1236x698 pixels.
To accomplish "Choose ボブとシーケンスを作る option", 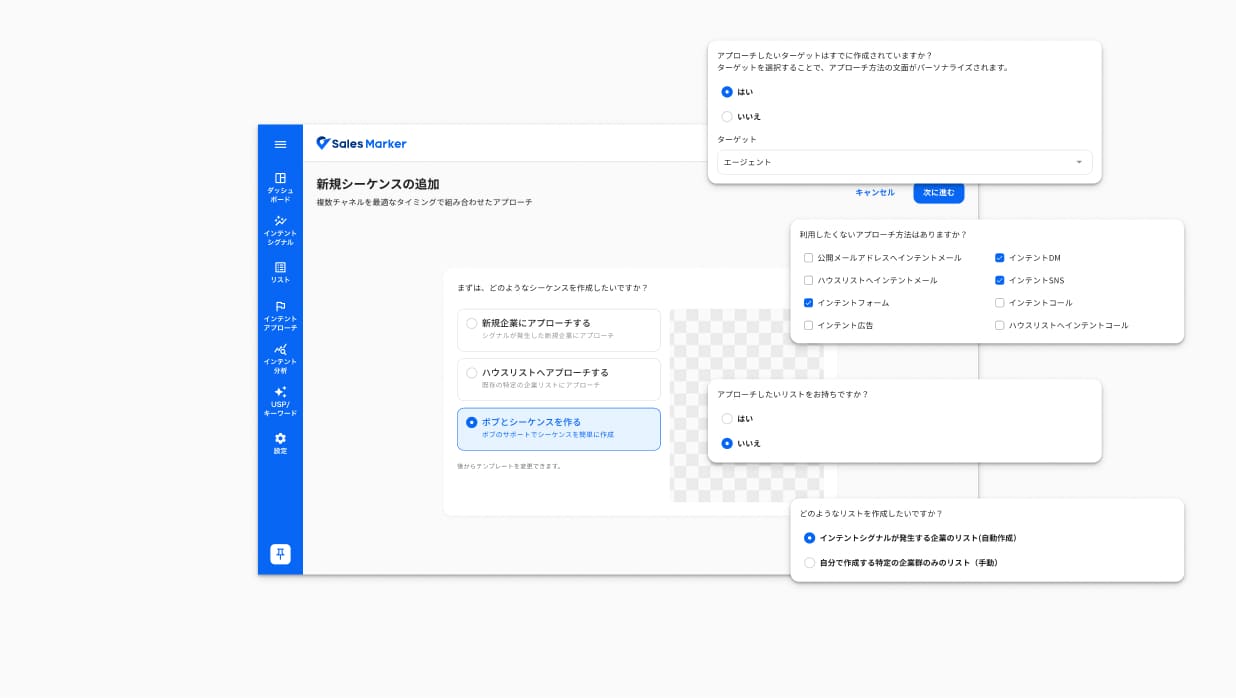I will pyautogui.click(x=558, y=429).
